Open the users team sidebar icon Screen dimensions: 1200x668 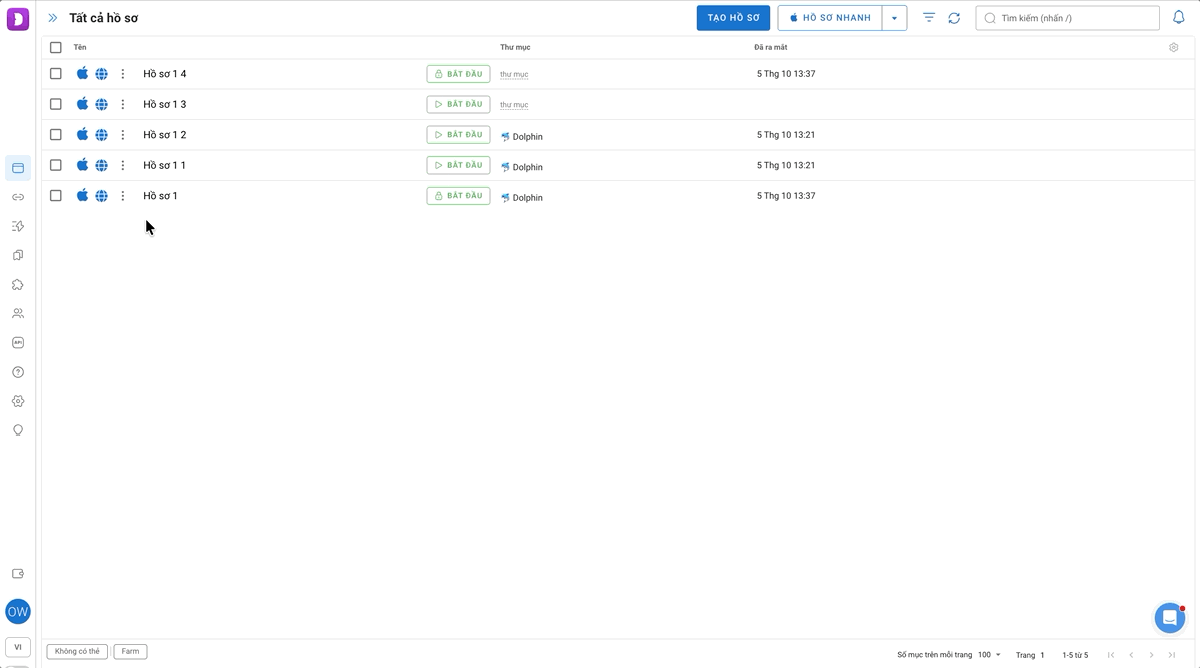click(18, 313)
